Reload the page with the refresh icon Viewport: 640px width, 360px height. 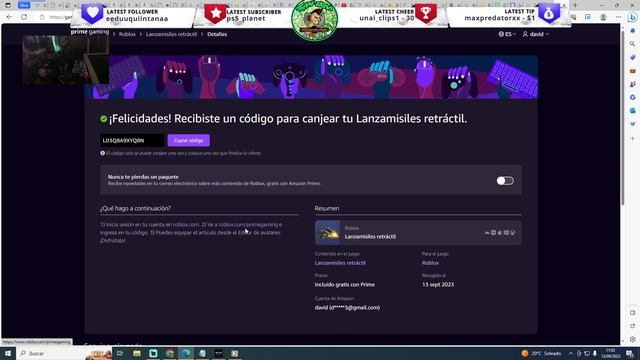pyautogui.click(x=24, y=17)
